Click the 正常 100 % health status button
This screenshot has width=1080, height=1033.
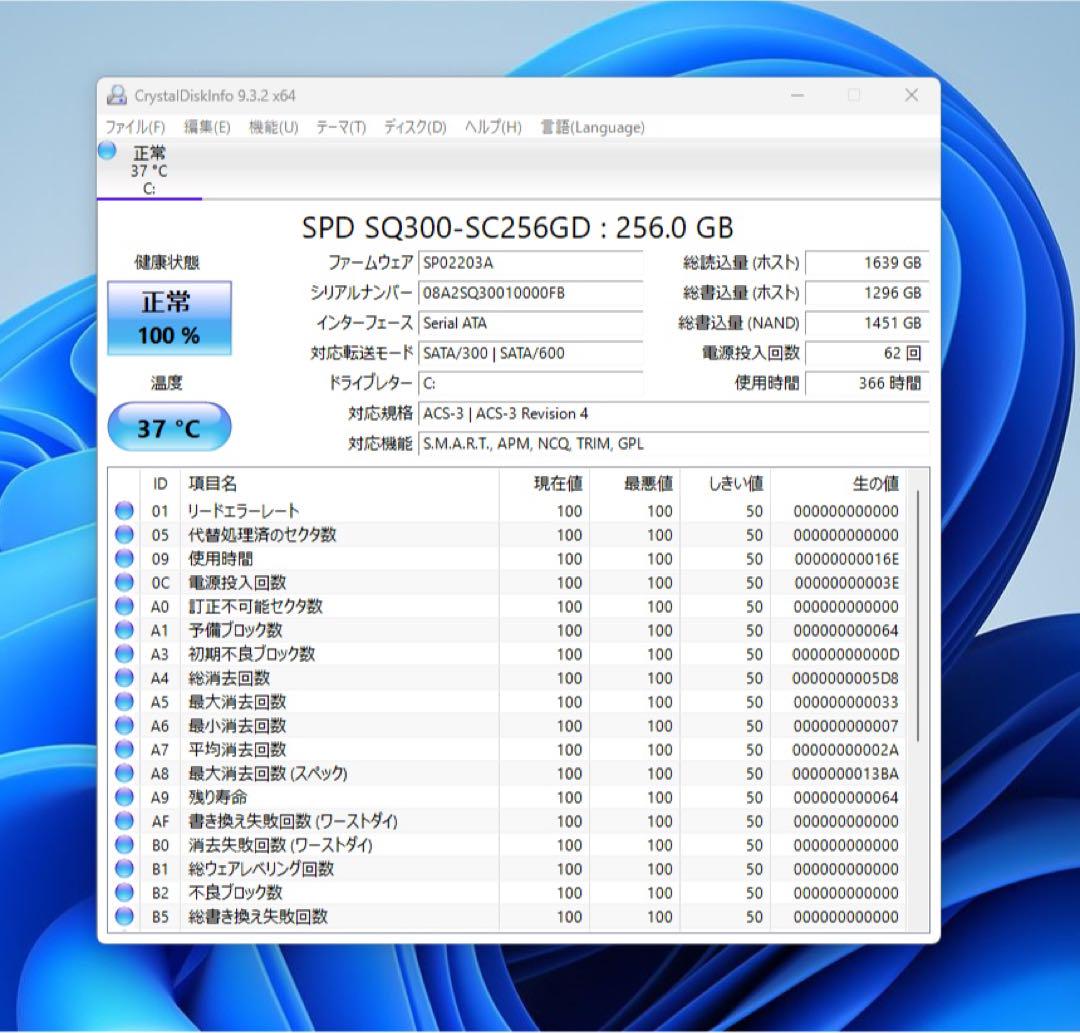point(169,318)
